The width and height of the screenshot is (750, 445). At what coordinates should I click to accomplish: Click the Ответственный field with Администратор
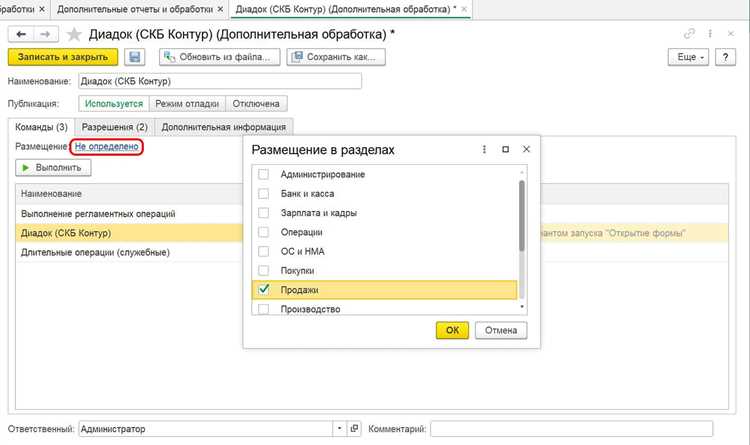[206, 429]
